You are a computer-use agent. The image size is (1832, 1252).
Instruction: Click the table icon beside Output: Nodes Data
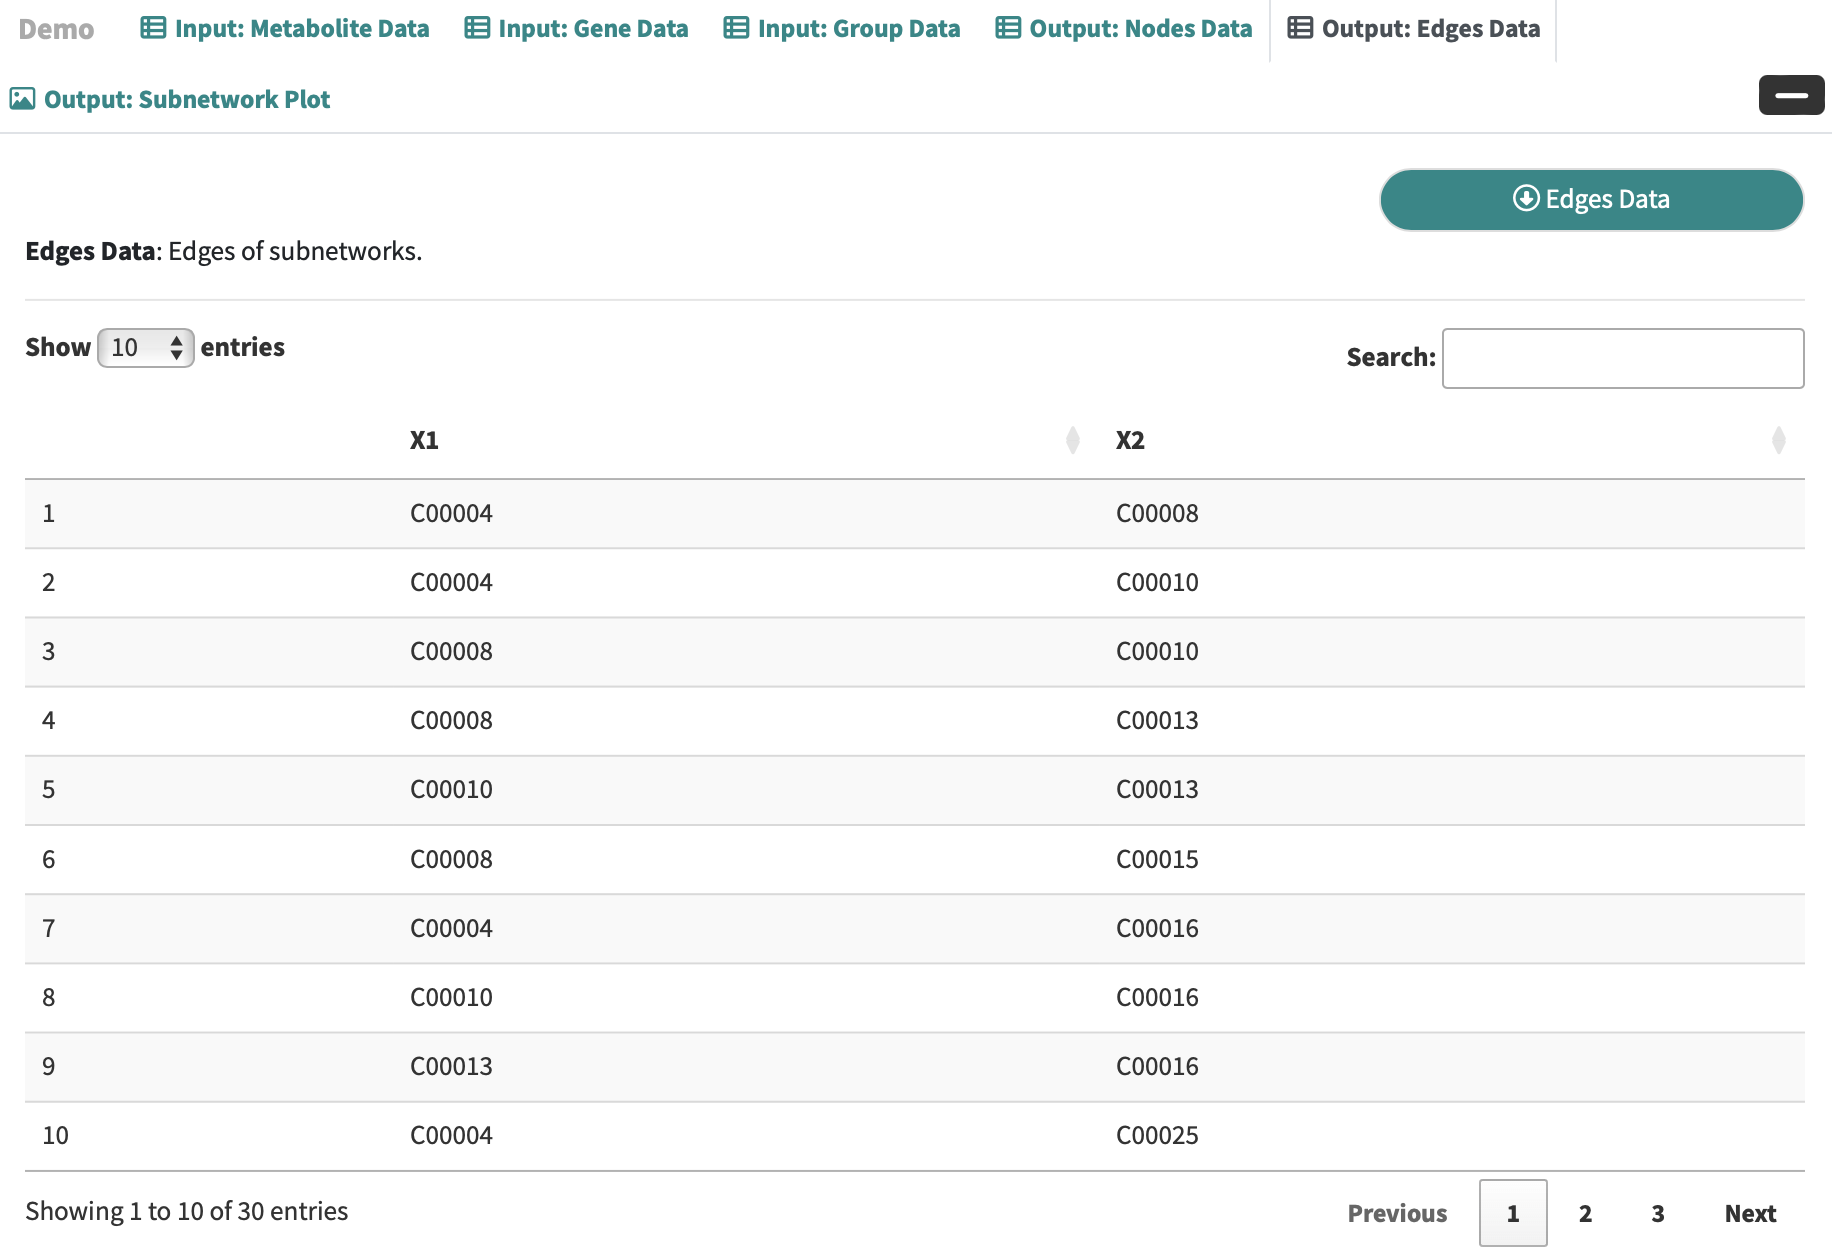1008,28
